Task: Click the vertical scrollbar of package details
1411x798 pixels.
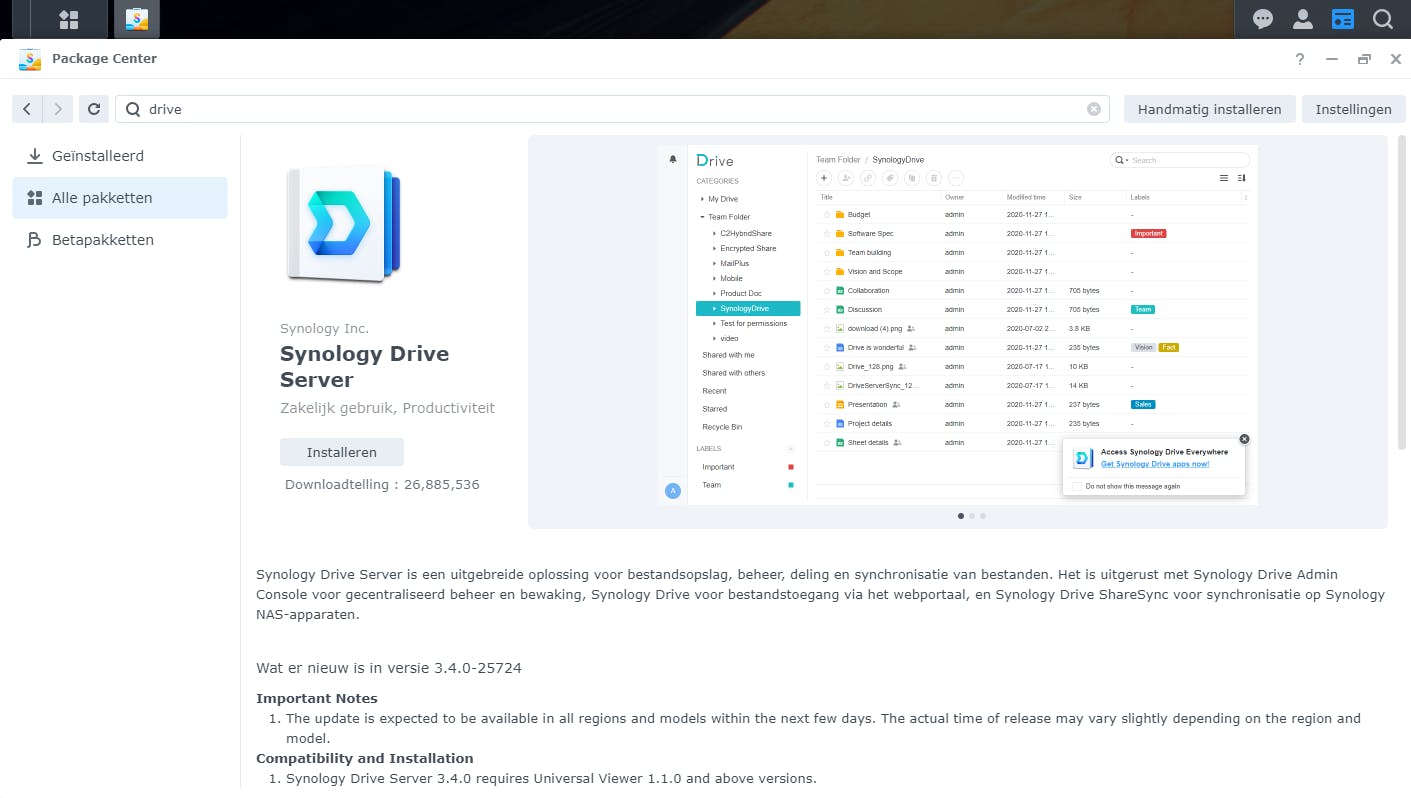Action: click(1402, 292)
